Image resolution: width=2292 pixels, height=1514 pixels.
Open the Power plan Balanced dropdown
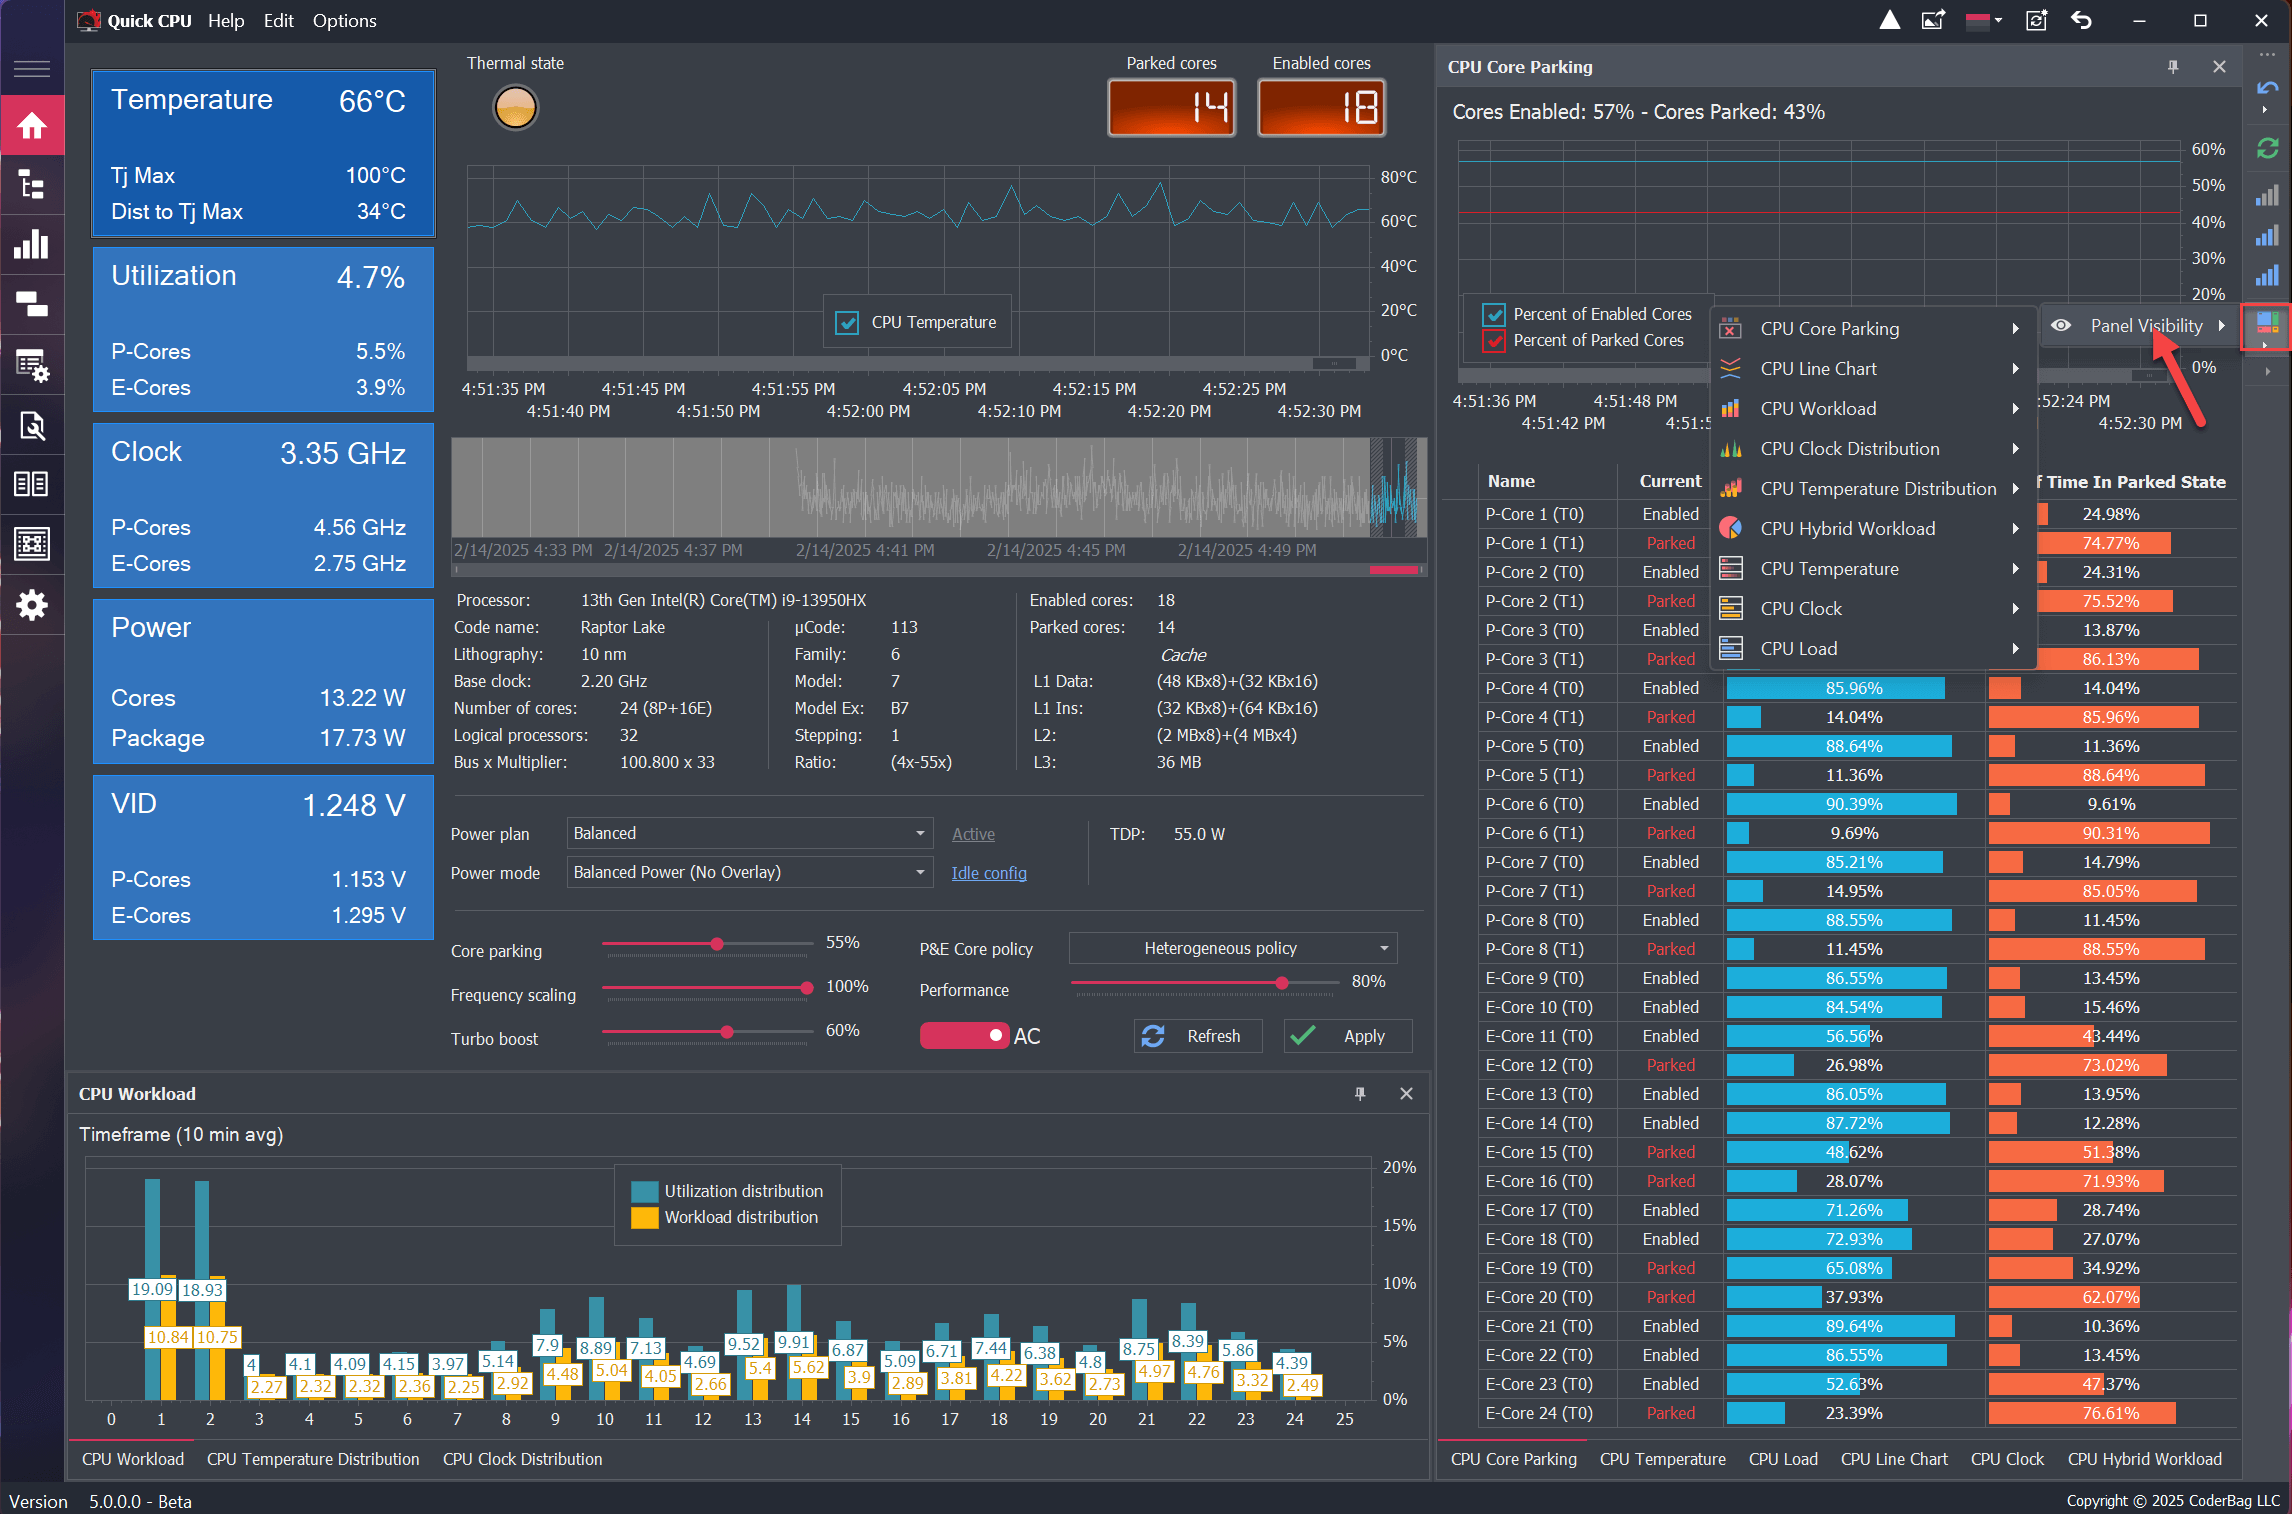point(750,833)
